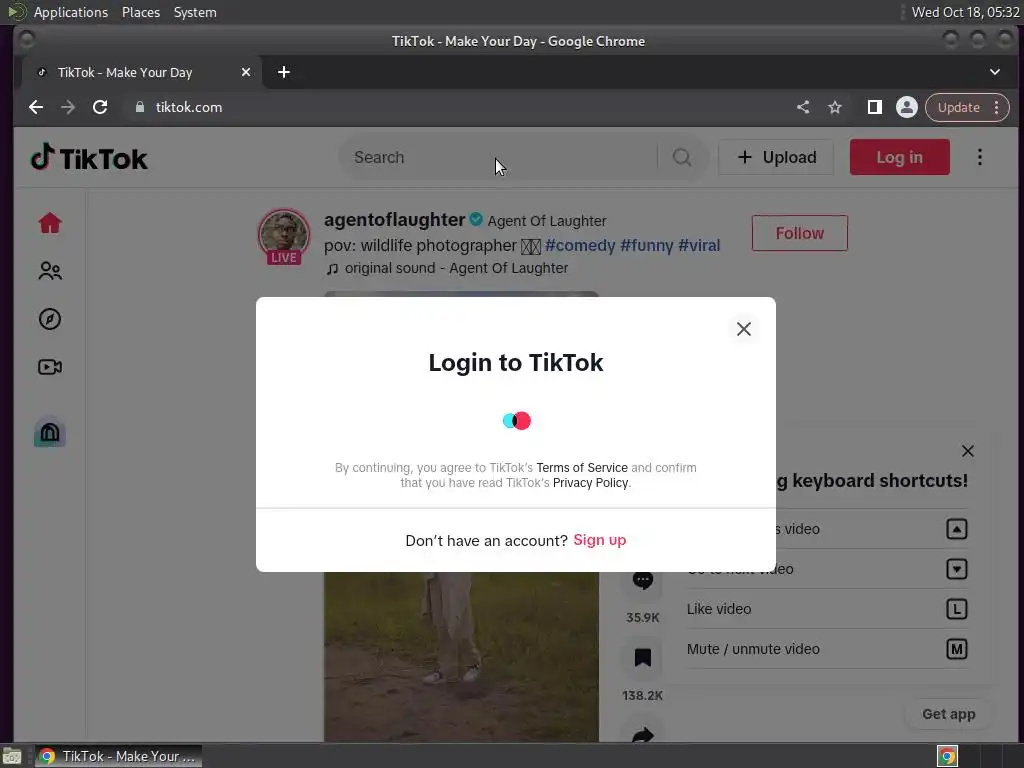
Task: Click the Like video text
Action: pos(719,609)
